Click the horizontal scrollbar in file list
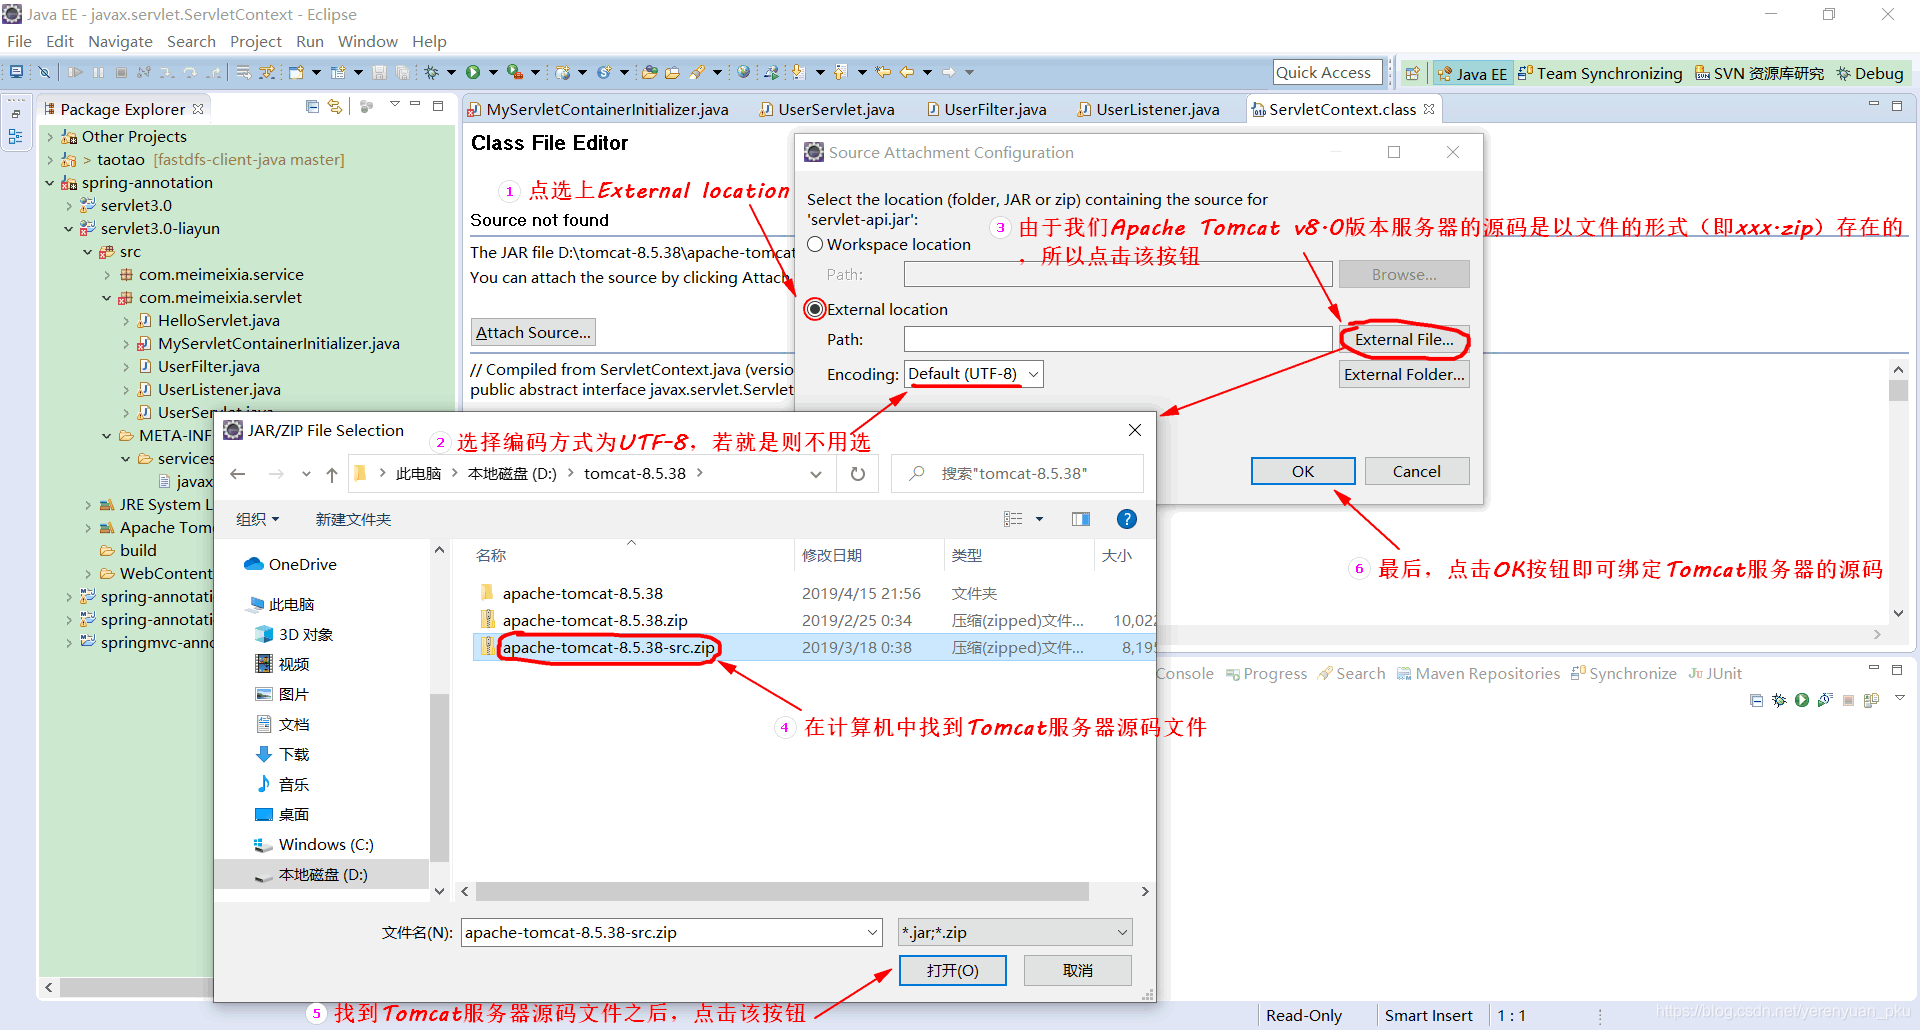The image size is (1920, 1030). (782, 891)
